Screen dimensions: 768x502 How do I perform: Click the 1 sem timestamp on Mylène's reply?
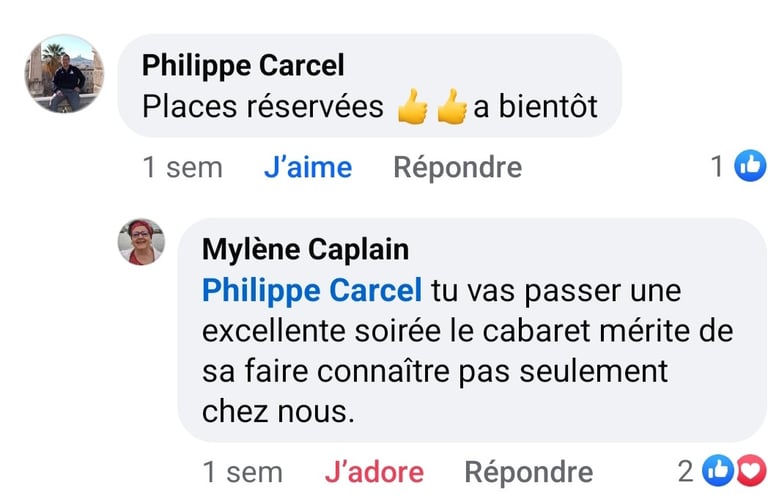[242, 471]
